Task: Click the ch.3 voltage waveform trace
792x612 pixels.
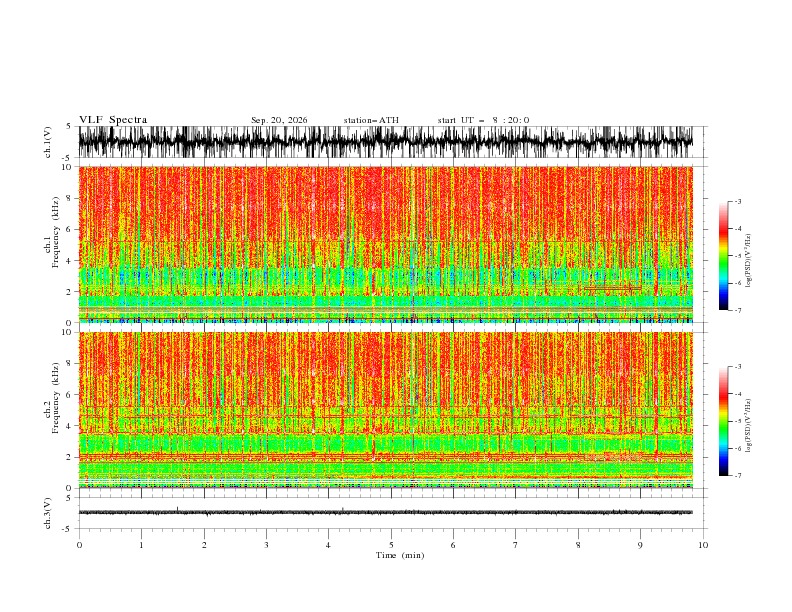Action: click(x=385, y=512)
